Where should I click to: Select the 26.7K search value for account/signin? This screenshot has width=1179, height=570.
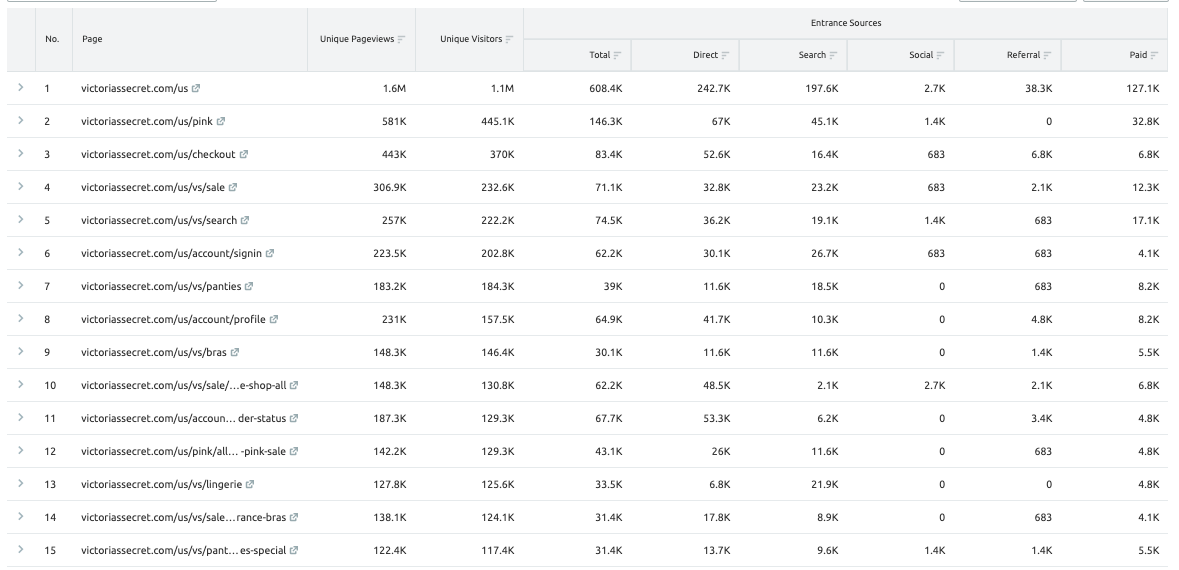[825, 253]
